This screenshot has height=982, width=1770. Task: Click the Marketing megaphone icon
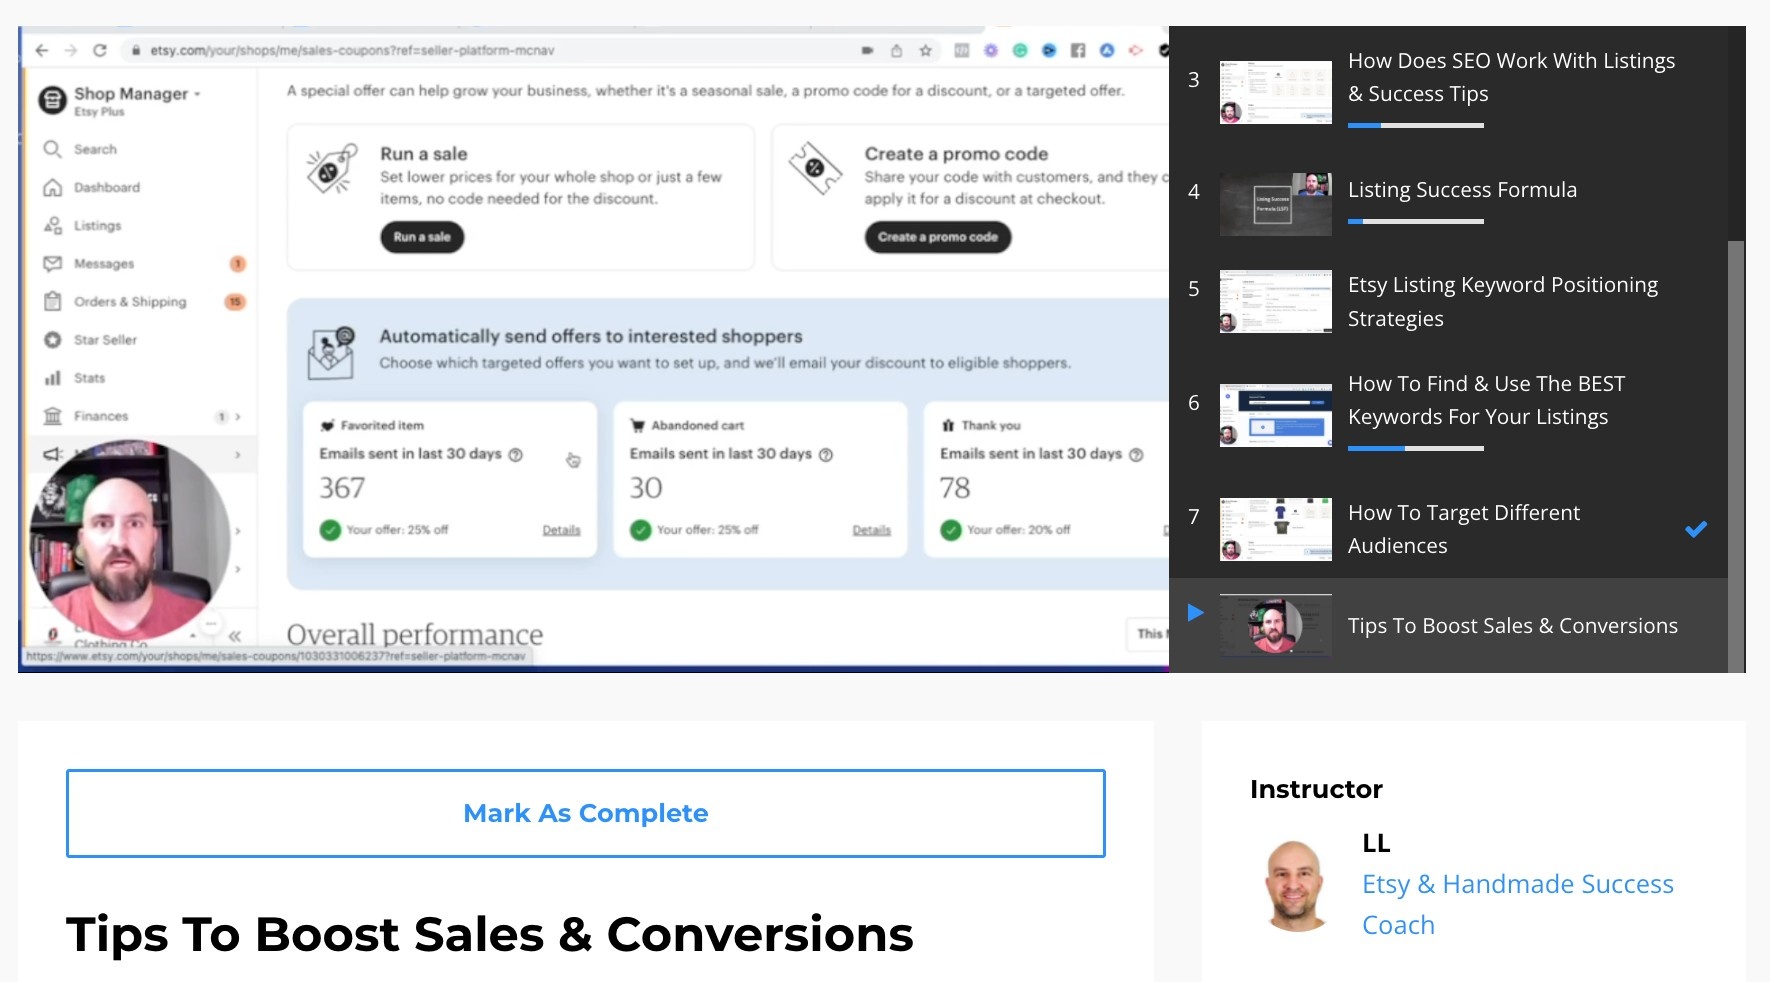[53, 454]
